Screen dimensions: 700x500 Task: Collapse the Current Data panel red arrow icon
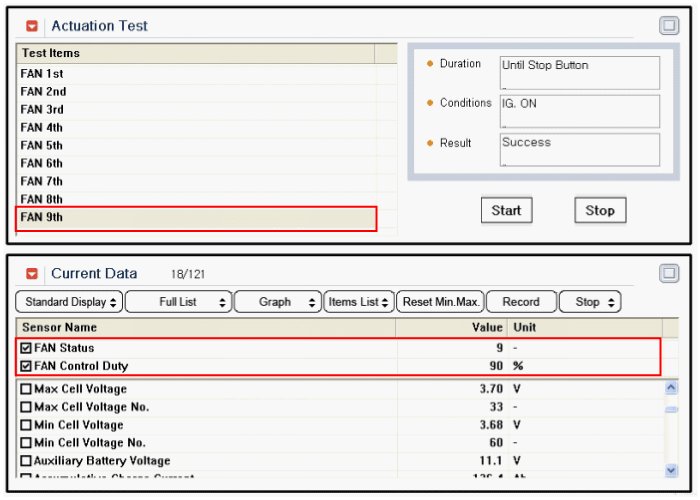point(32,274)
